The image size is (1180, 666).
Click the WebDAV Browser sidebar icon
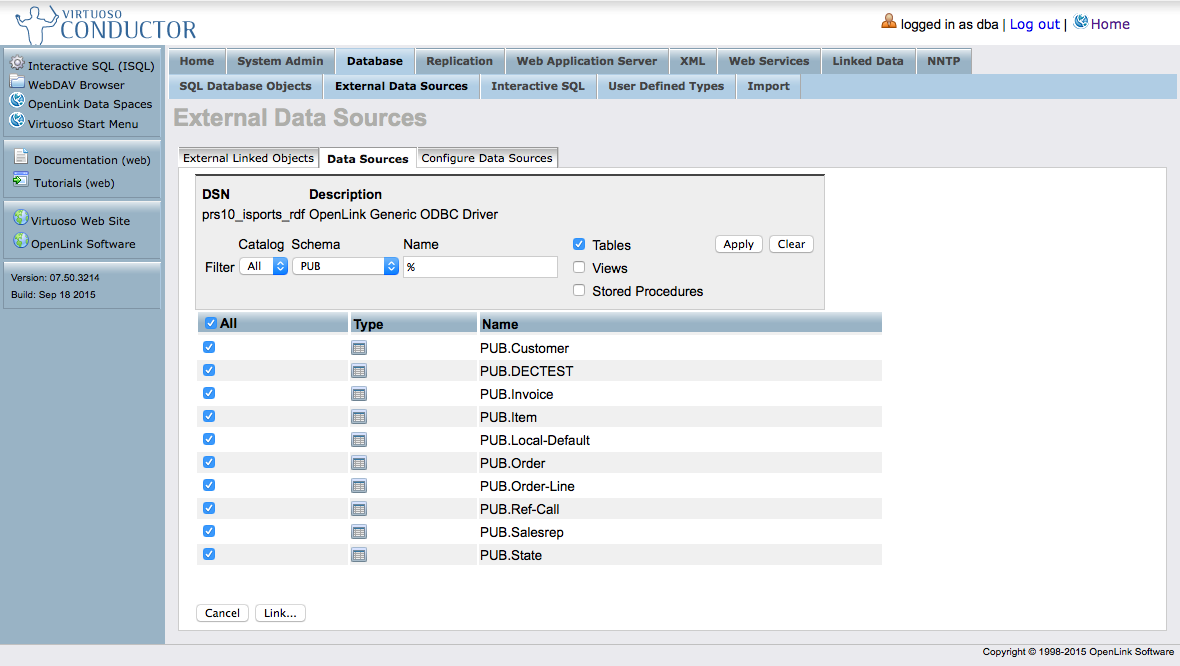tap(17, 84)
